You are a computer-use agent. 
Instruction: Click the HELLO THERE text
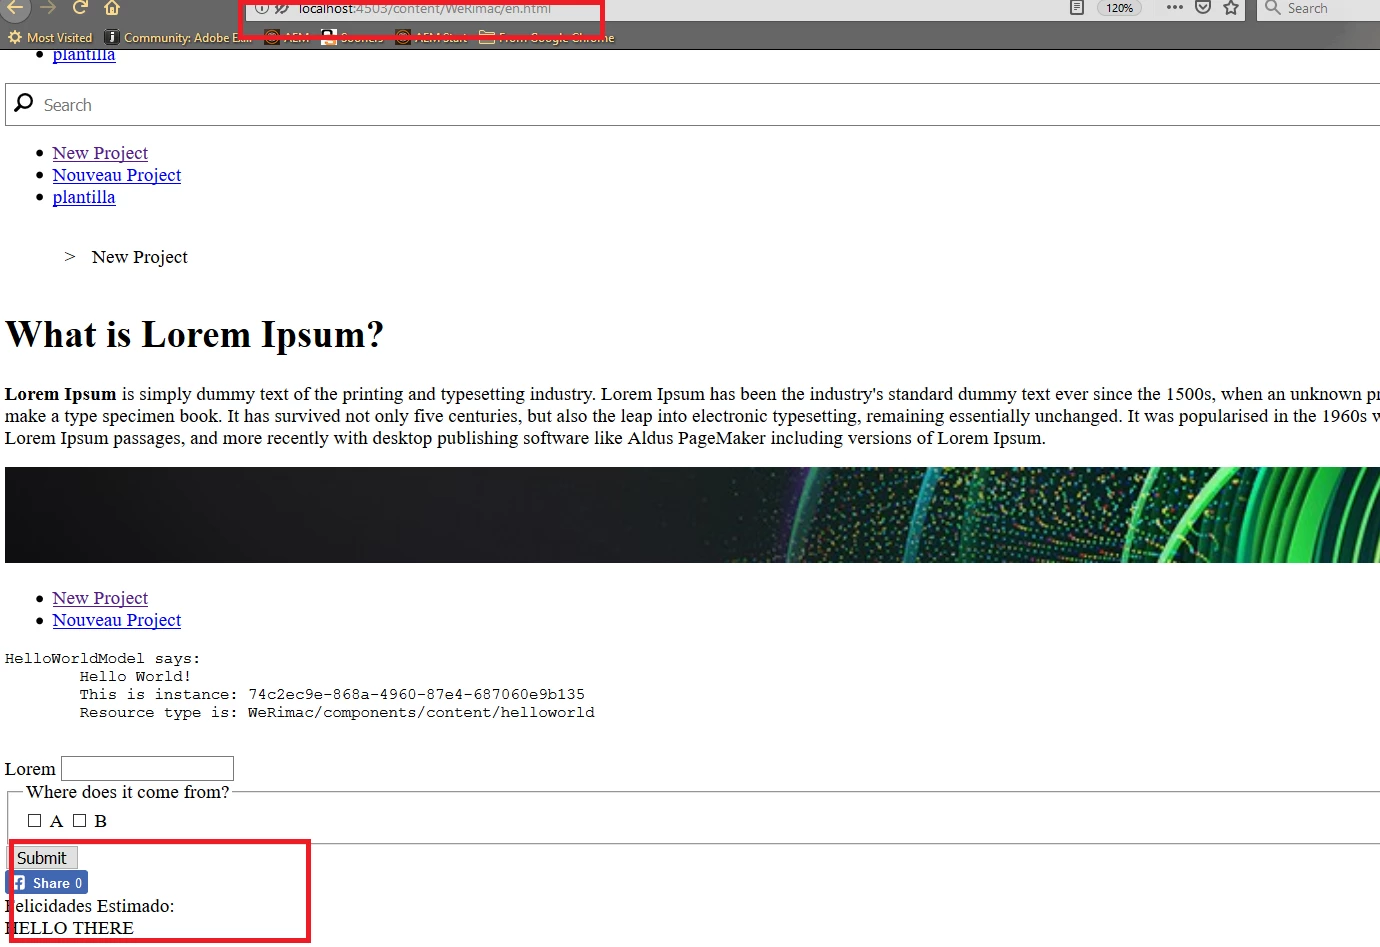coord(69,928)
